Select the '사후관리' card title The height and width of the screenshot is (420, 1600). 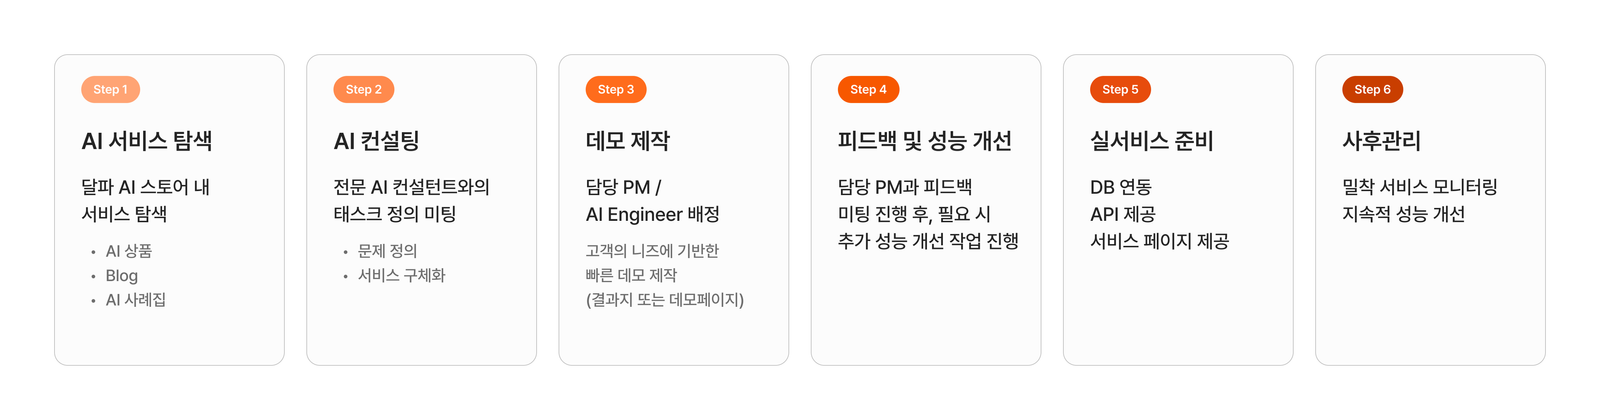click(1382, 141)
